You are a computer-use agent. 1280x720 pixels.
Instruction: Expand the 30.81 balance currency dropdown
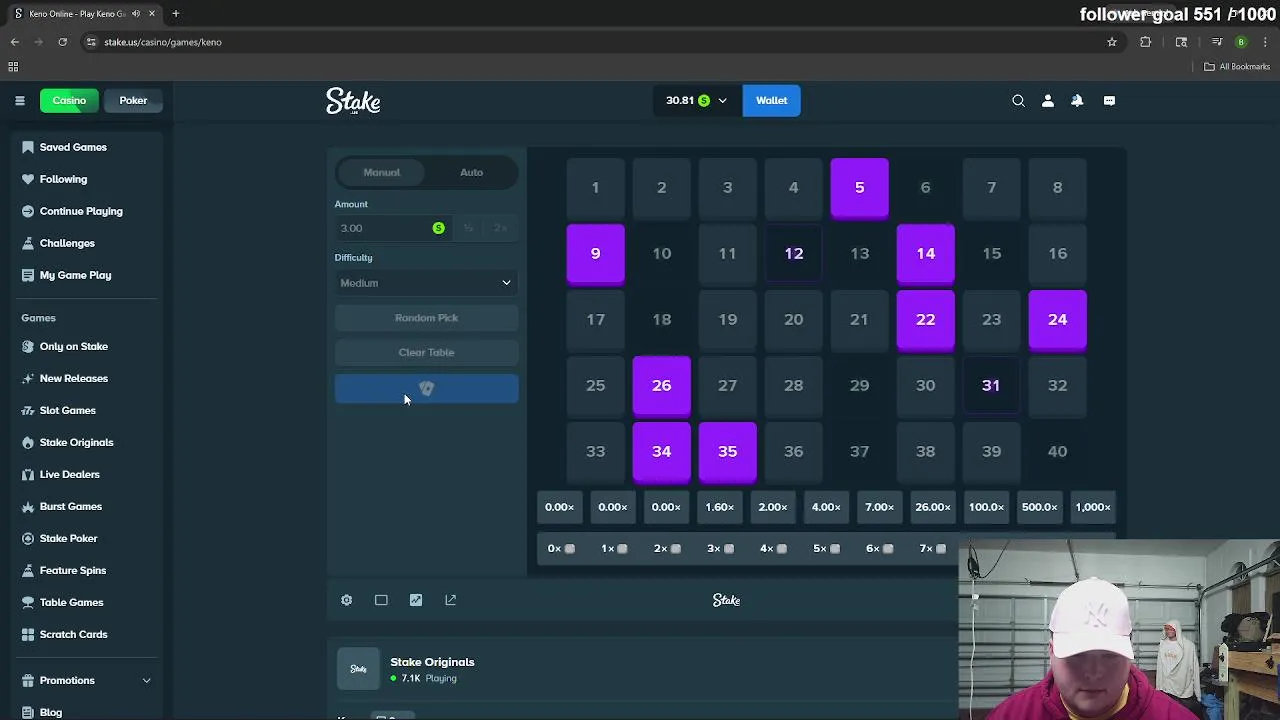[697, 100]
